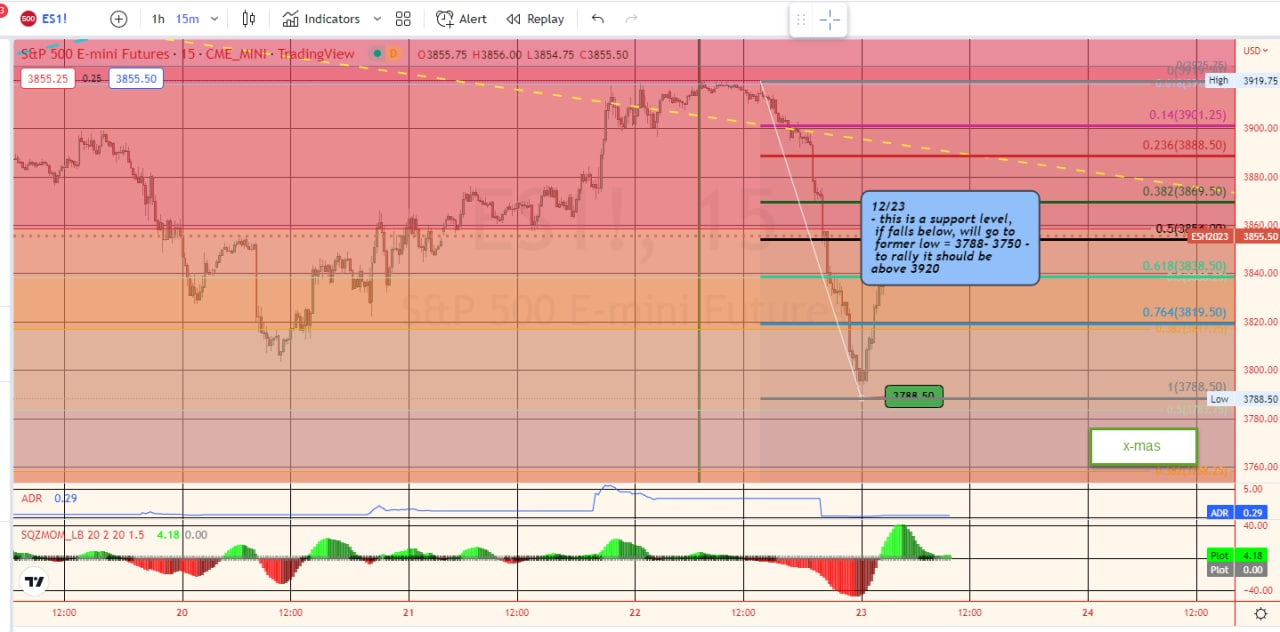The image size is (1280, 632).
Task: Click the 20 date on the time axis
Action: [x=182, y=612]
